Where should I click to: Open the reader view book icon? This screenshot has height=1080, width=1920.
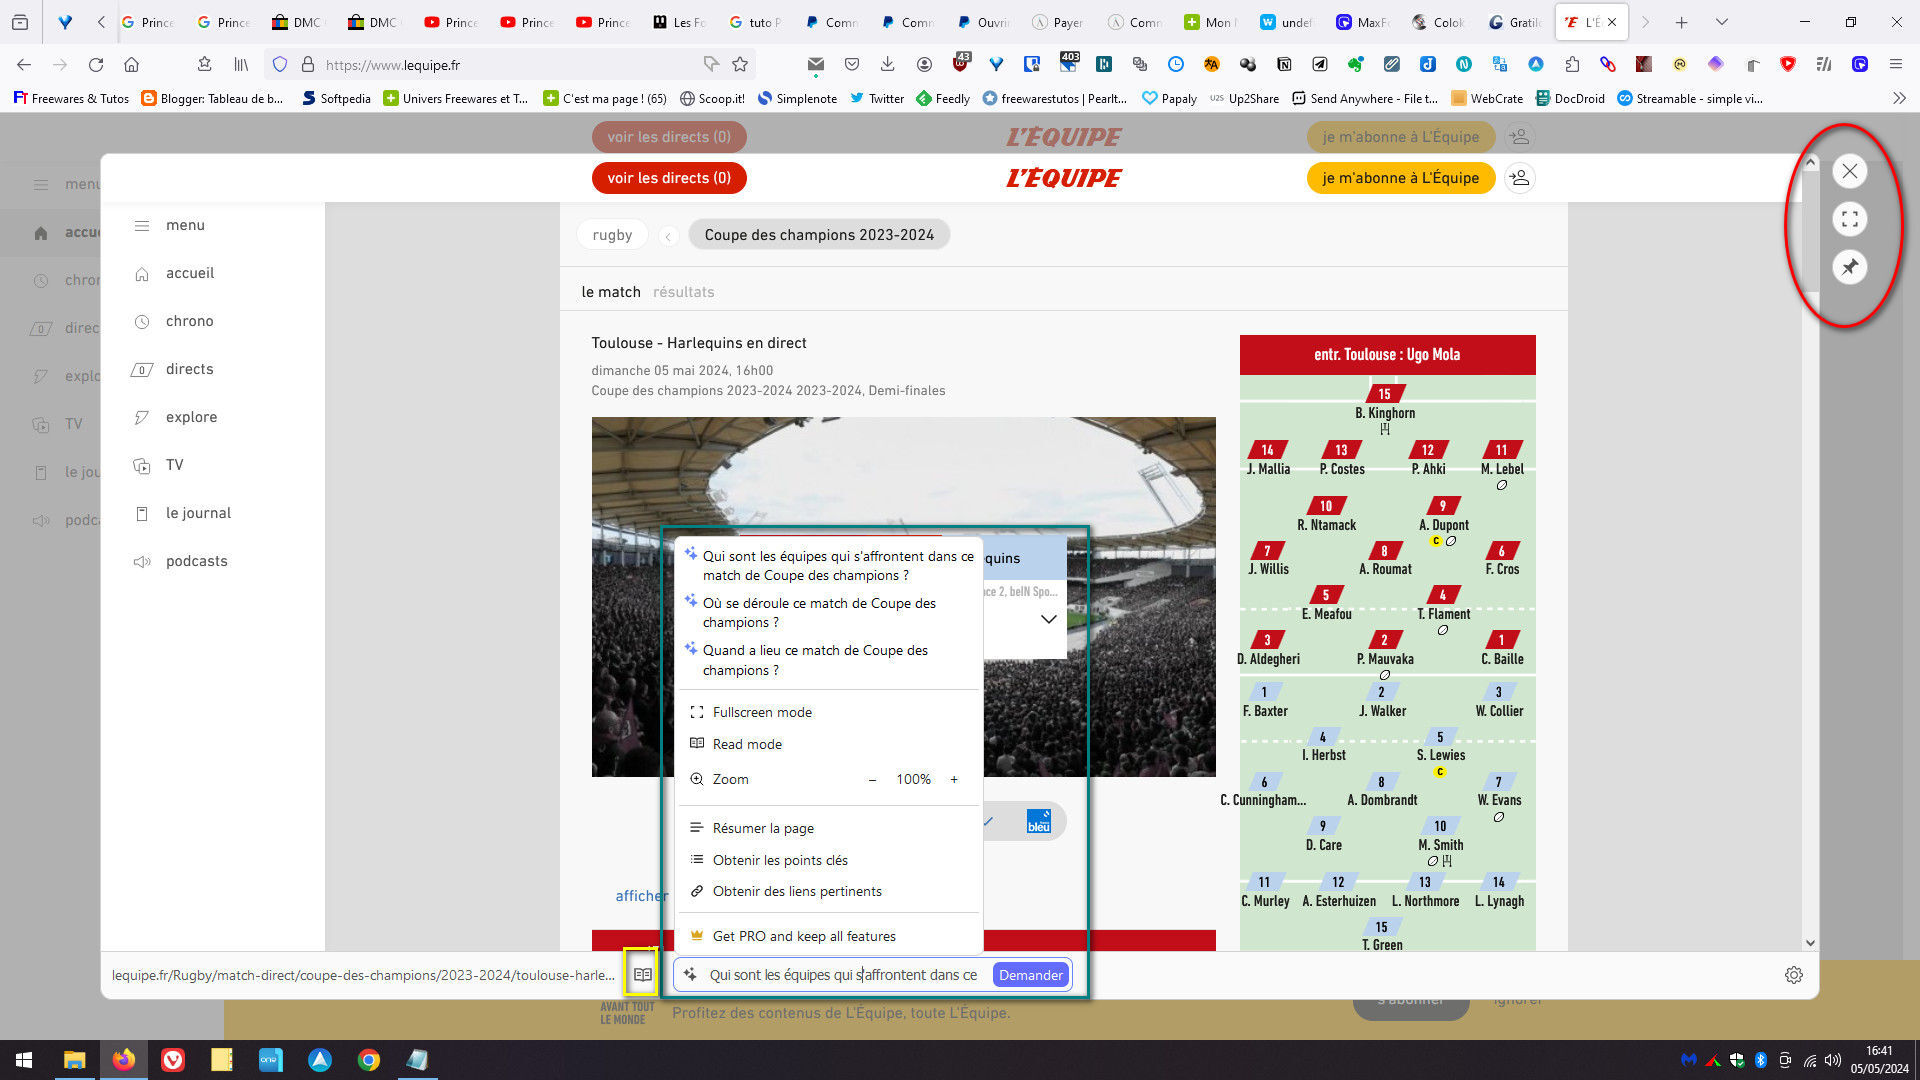tap(642, 974)
